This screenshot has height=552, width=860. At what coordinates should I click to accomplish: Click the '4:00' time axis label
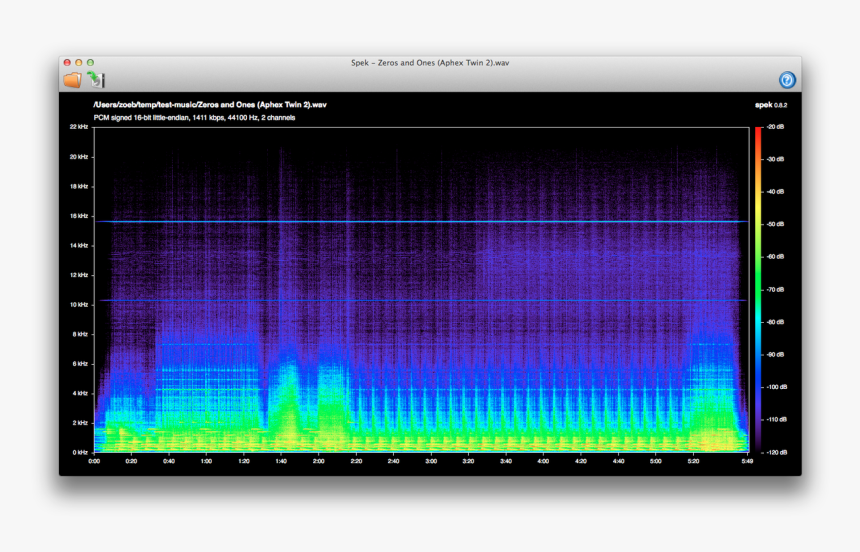click(543, 461)
